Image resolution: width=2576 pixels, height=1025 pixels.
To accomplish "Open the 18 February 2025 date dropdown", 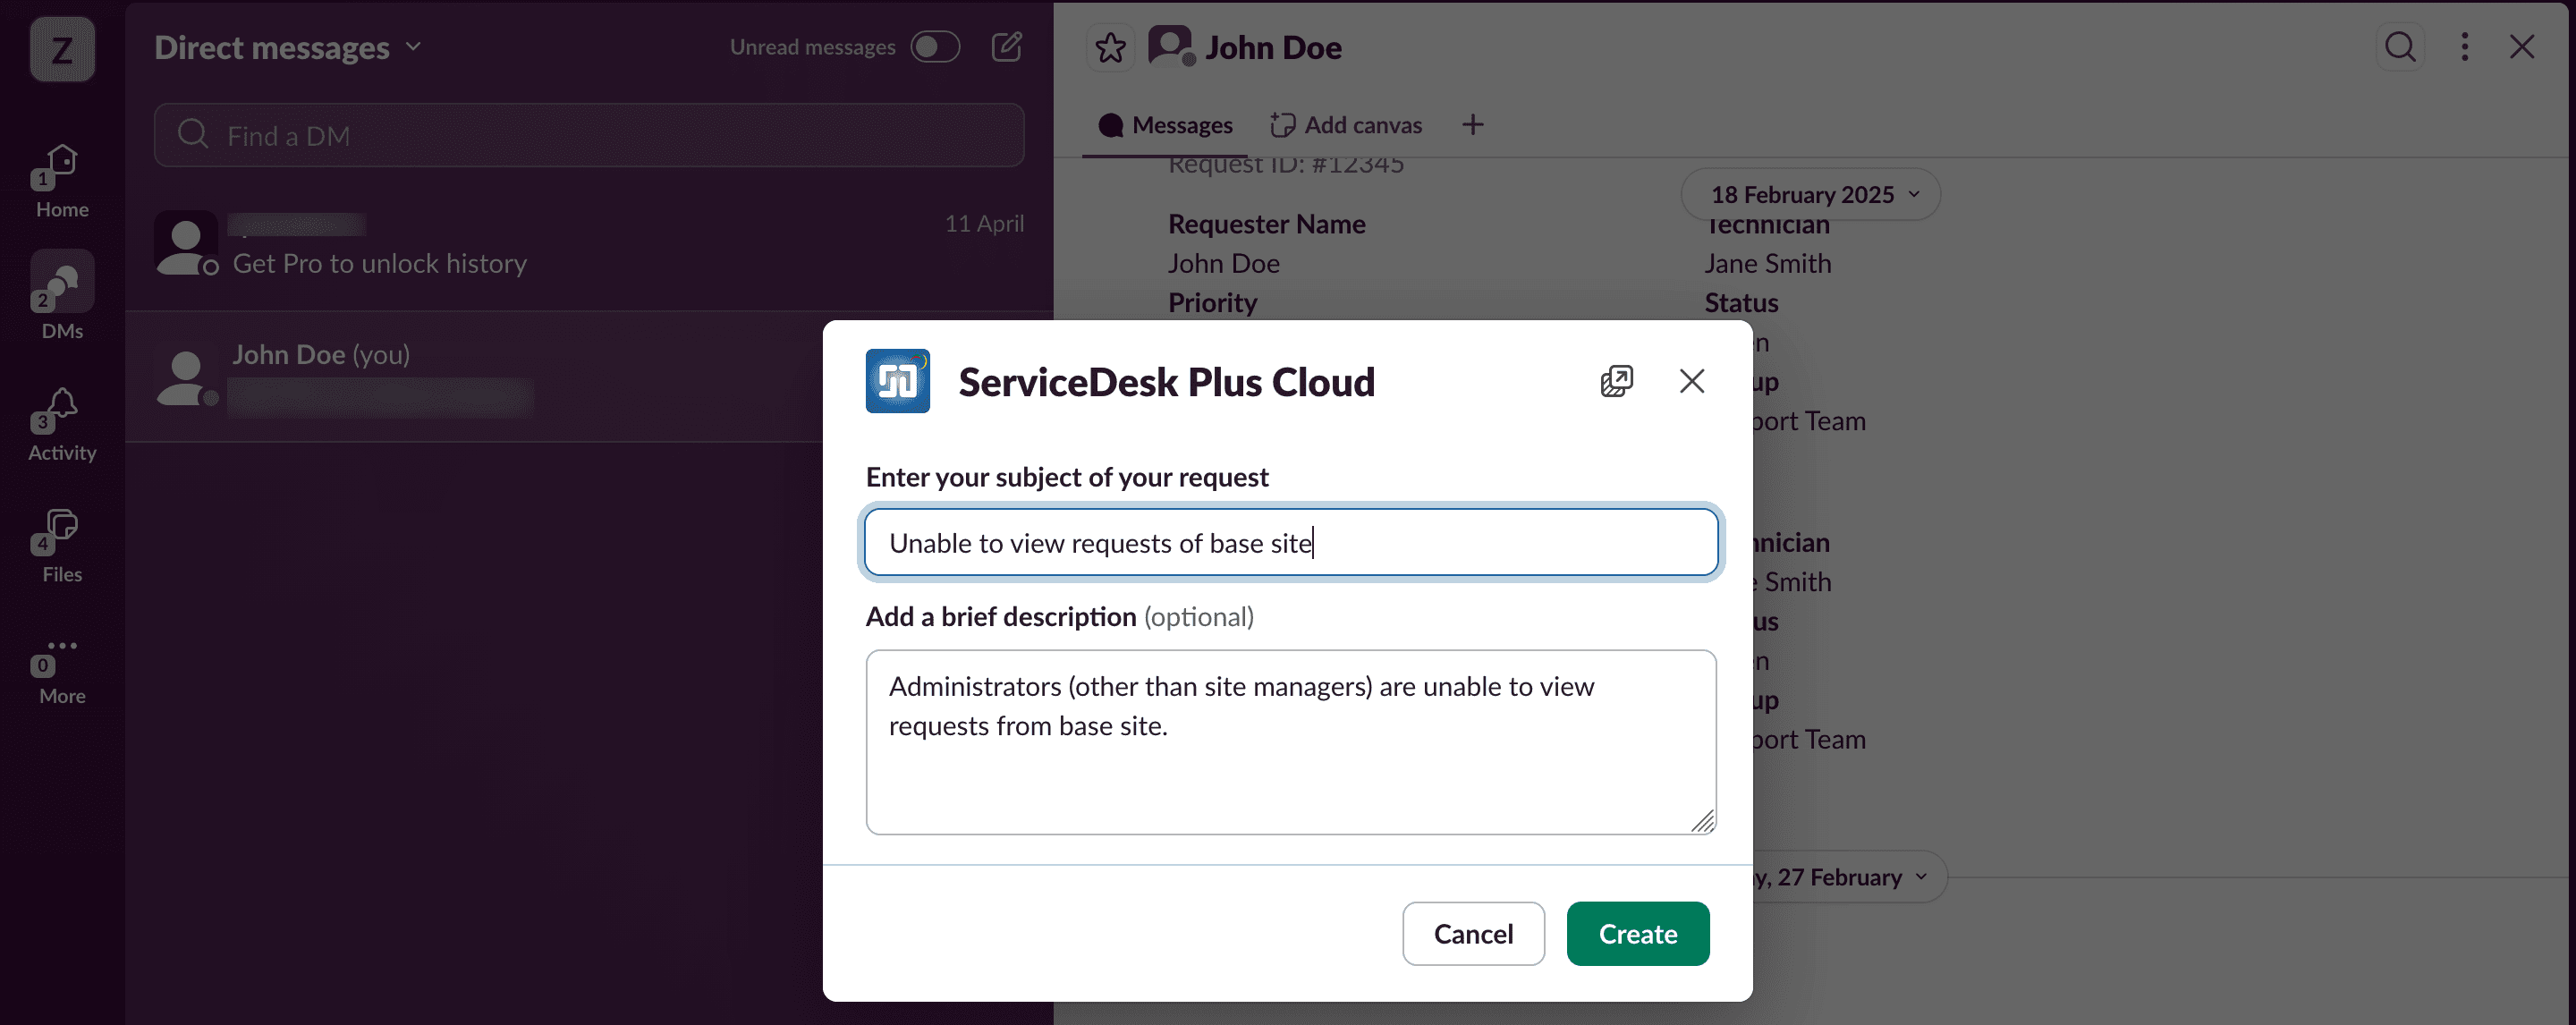I will (x=1811, y=194).
